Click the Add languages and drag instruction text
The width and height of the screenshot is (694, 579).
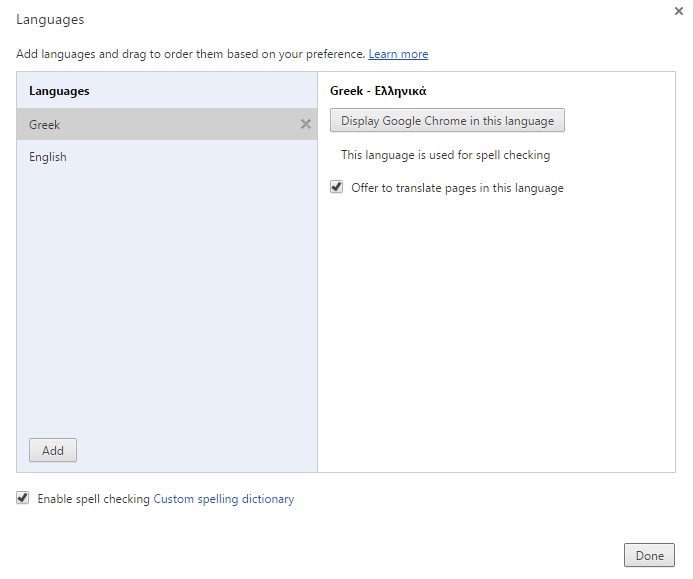[190, 54]
